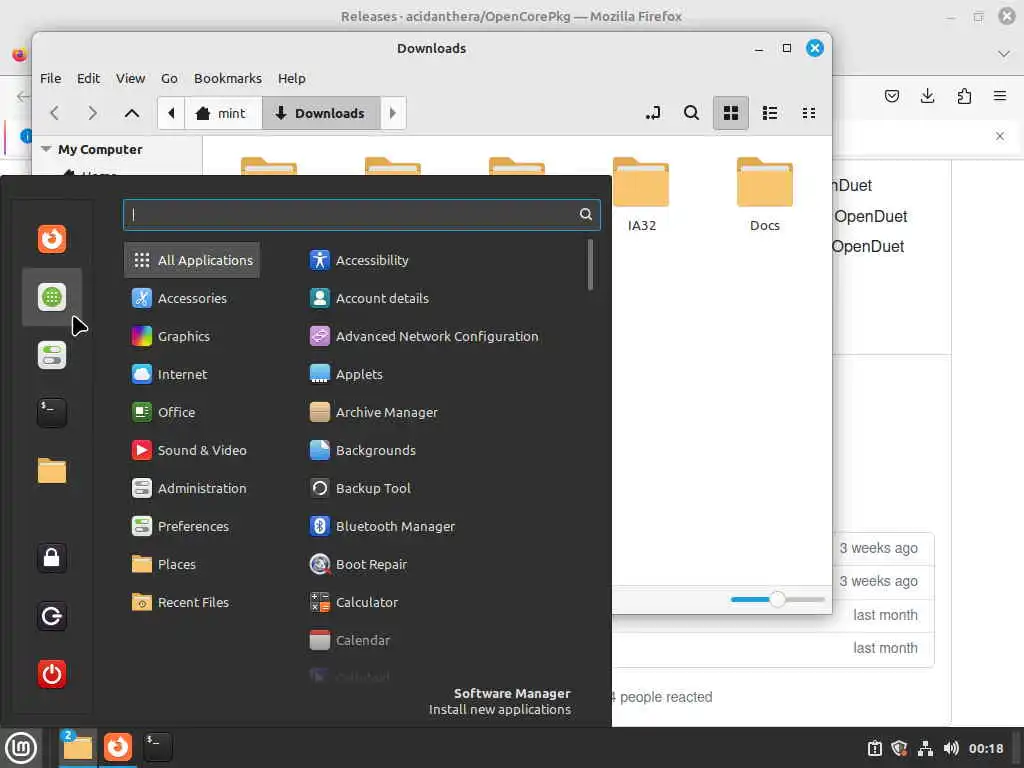Open Software Manager in the menu sidebar

[x=52, y=297]
